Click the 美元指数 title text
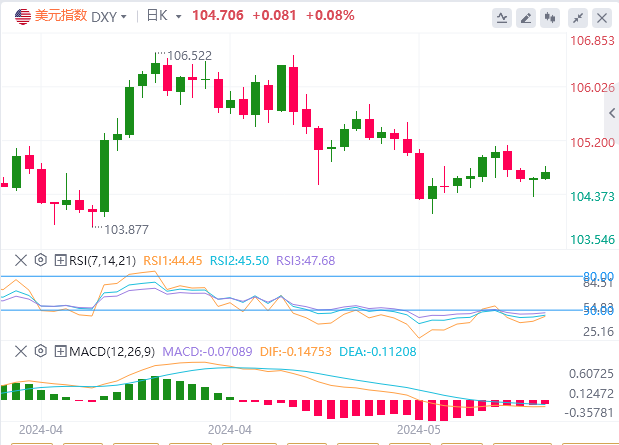This screenshot has height=445, width=619. click(61, 15)
